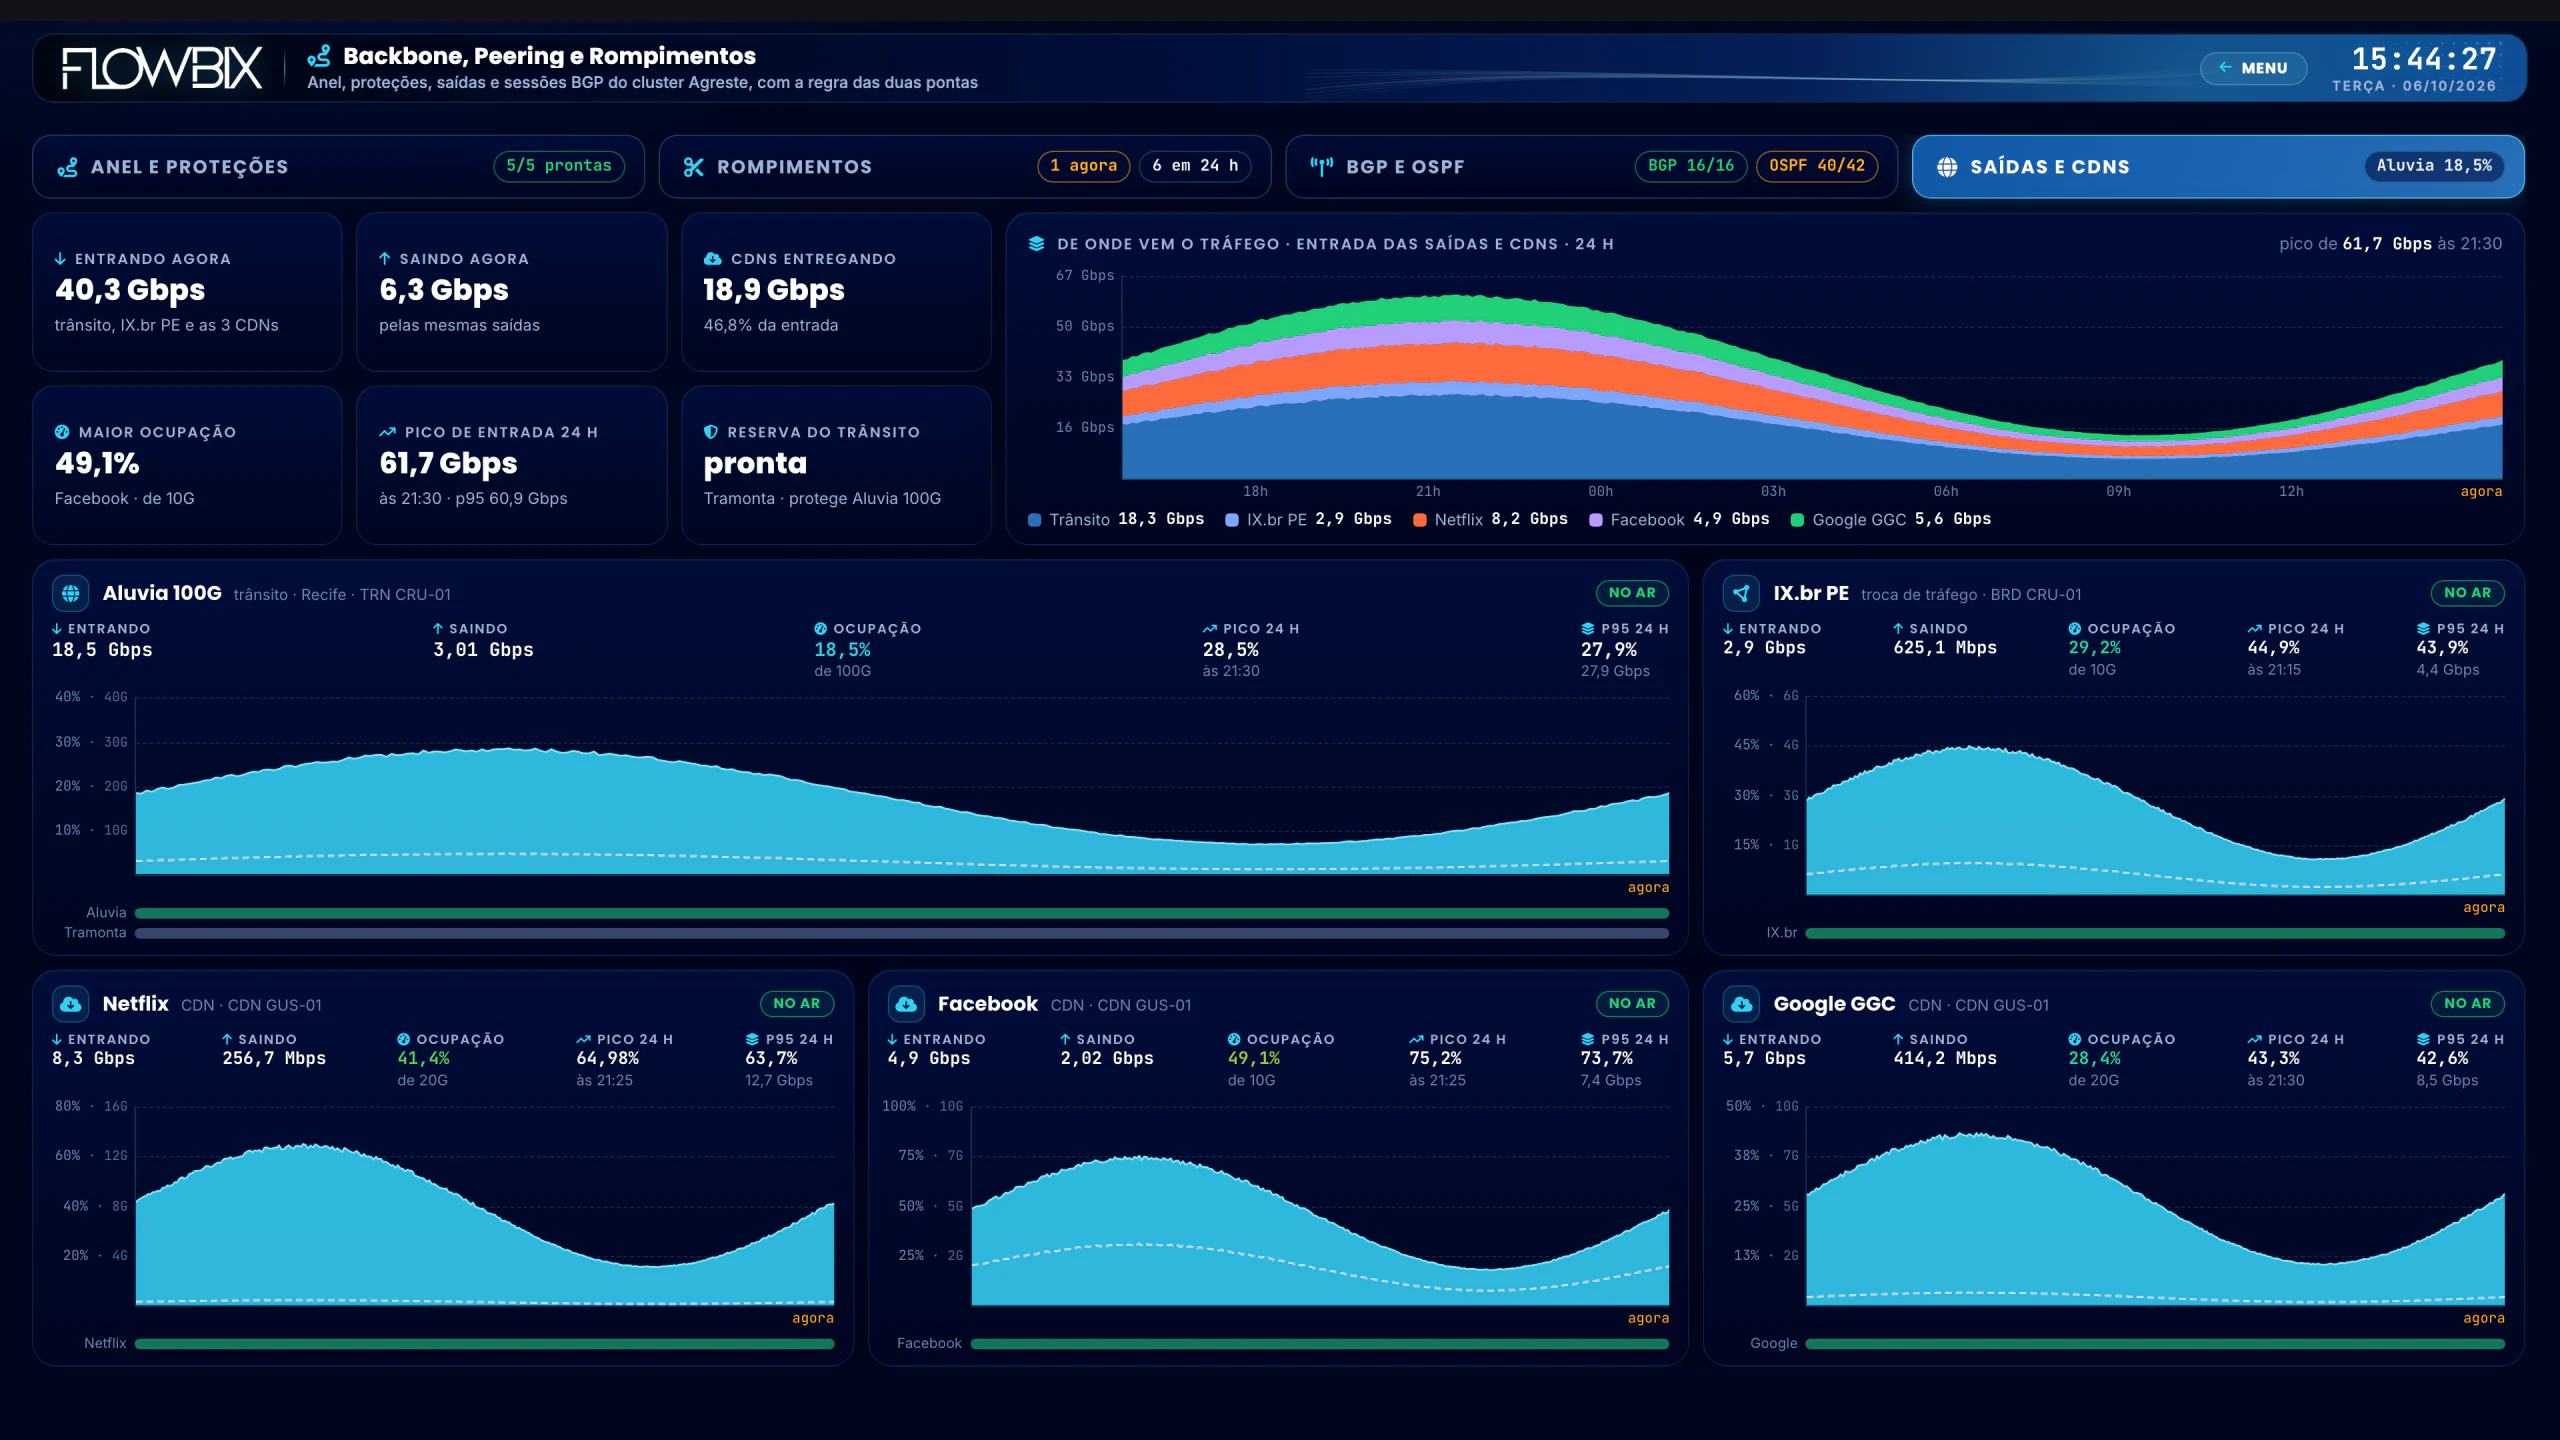The width and height of the screenshot is (2560, 1440).
Task: Click the '49,1%' ocupação value in Facebook panel
Action: click(1254, 1059)
